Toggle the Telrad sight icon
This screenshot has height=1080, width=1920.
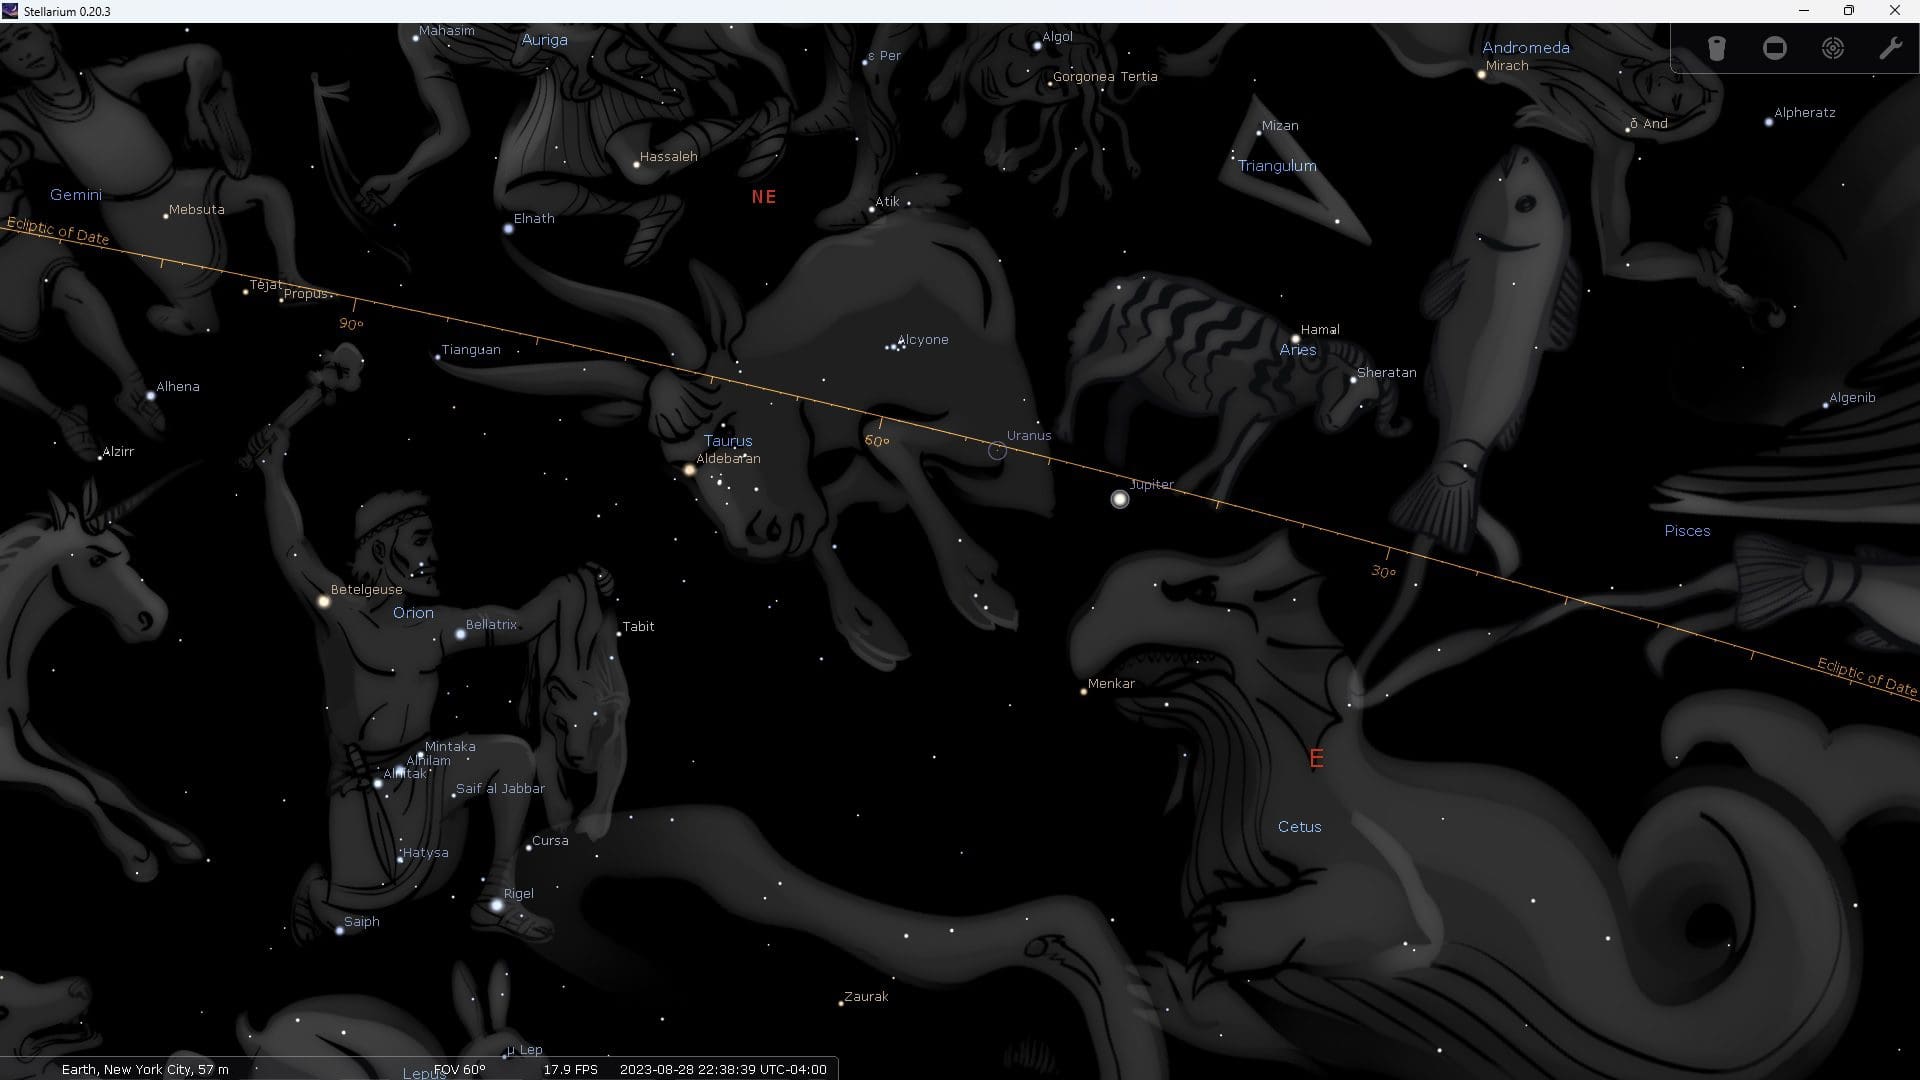(x=1833, y=48)
